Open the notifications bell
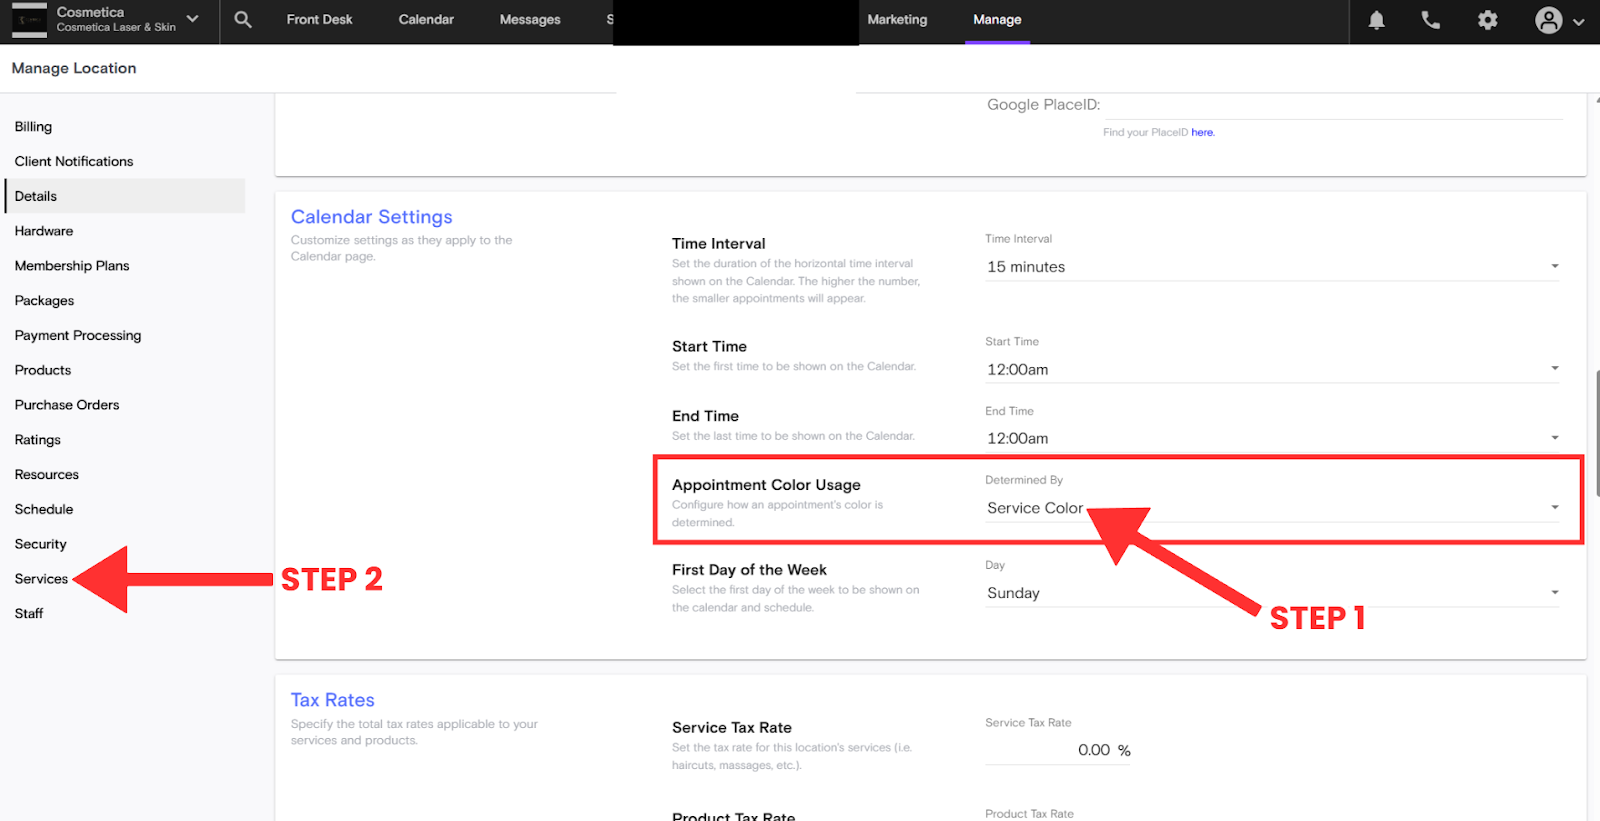 click(1376, 20)
